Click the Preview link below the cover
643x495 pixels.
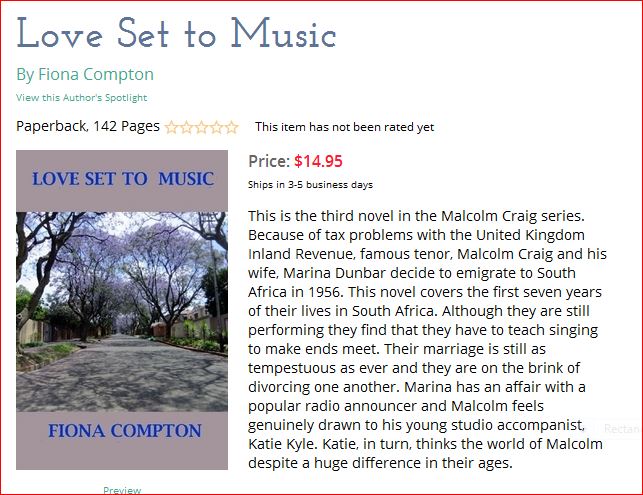pos(122,489)
